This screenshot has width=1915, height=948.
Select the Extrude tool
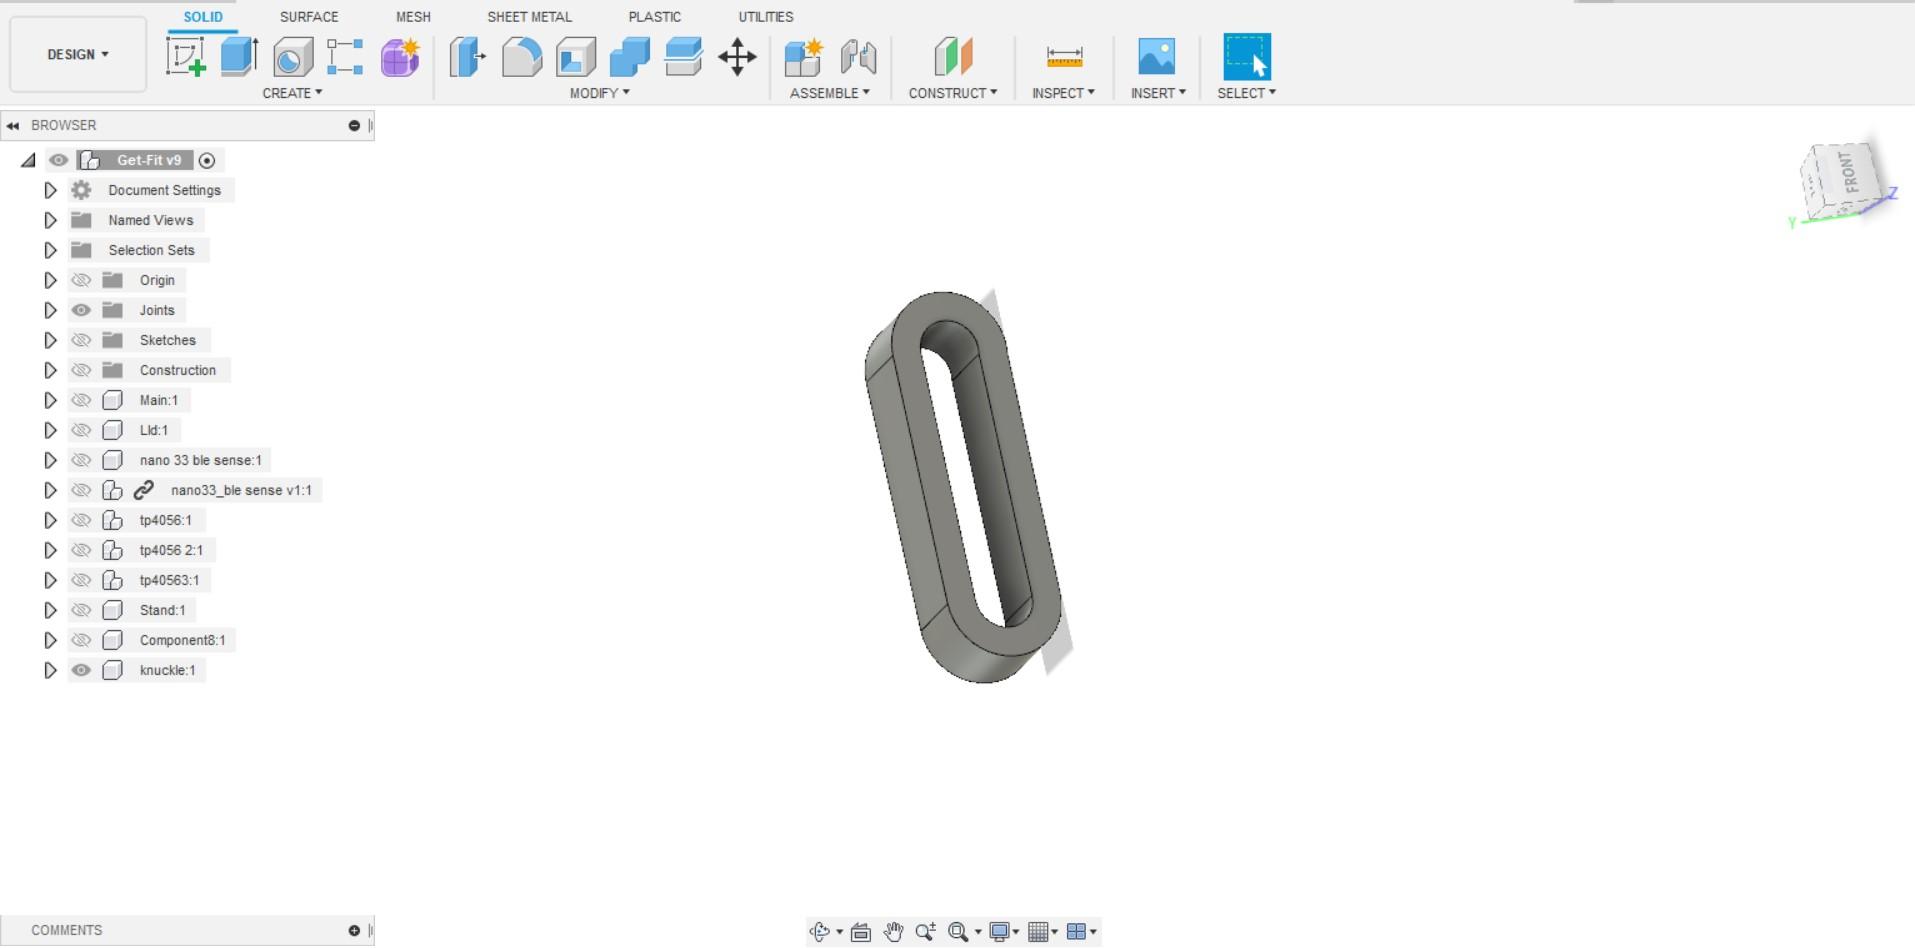pyautogui.click(x=239, y=56)
